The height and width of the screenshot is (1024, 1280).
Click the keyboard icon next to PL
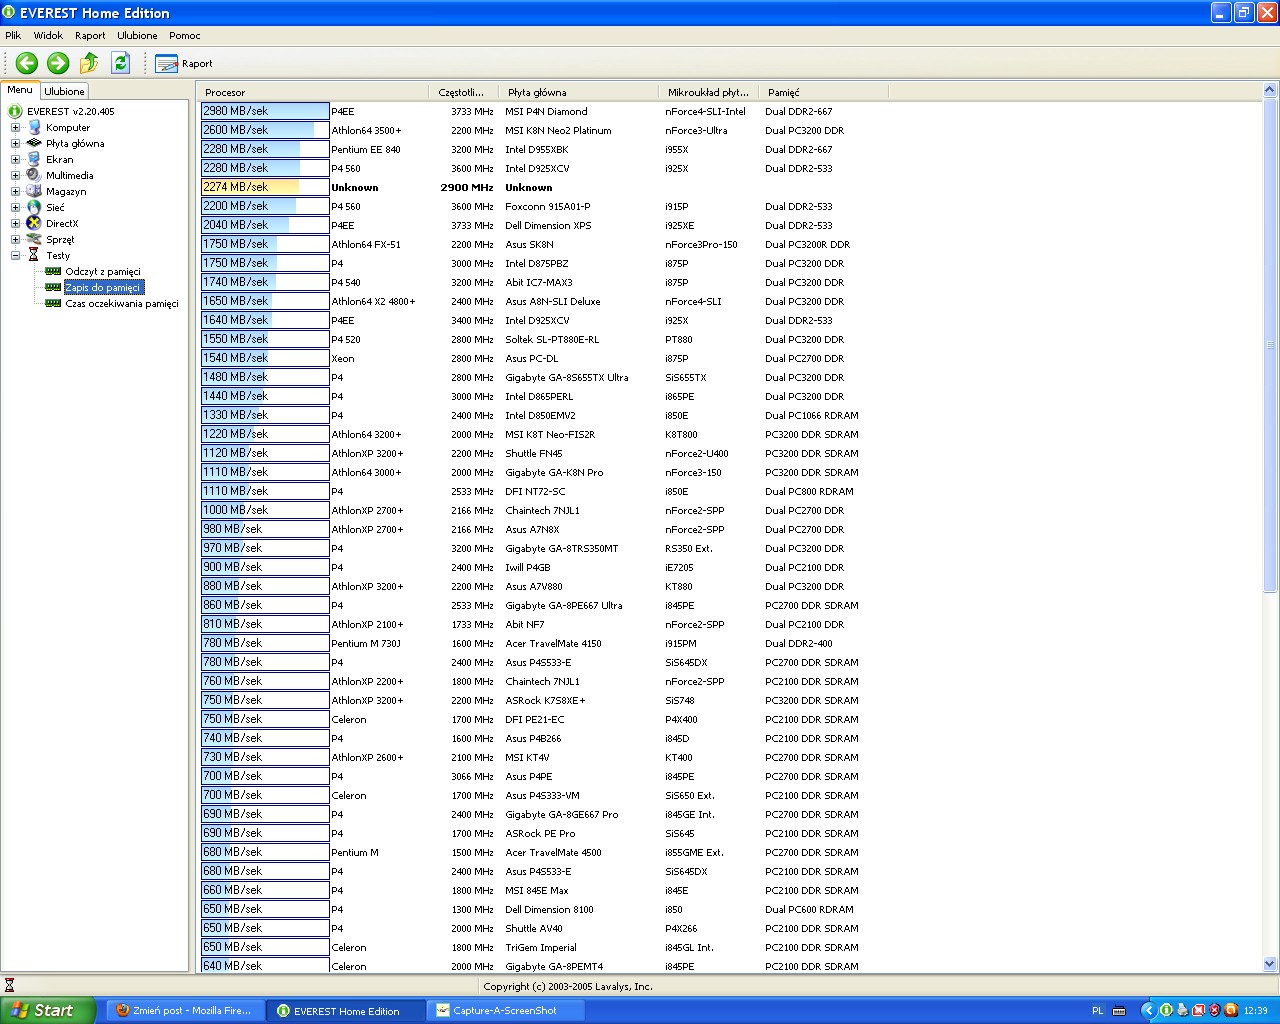pos(1119,1010)
